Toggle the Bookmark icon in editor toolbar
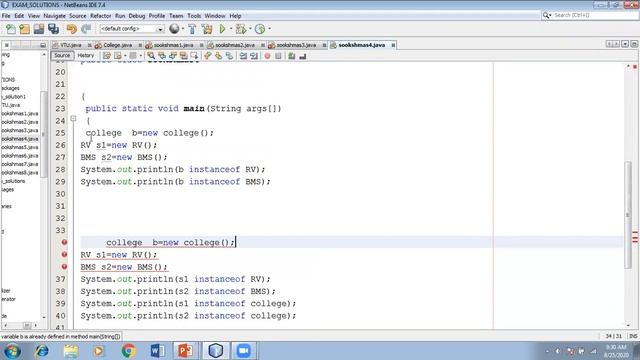 229,56
